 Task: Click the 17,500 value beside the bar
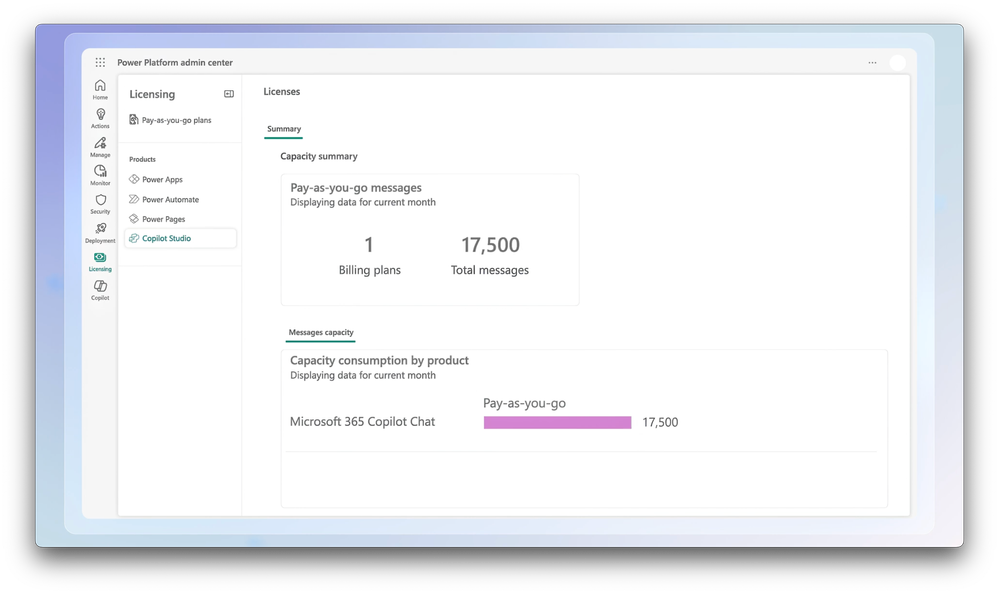tap(660, 422)
